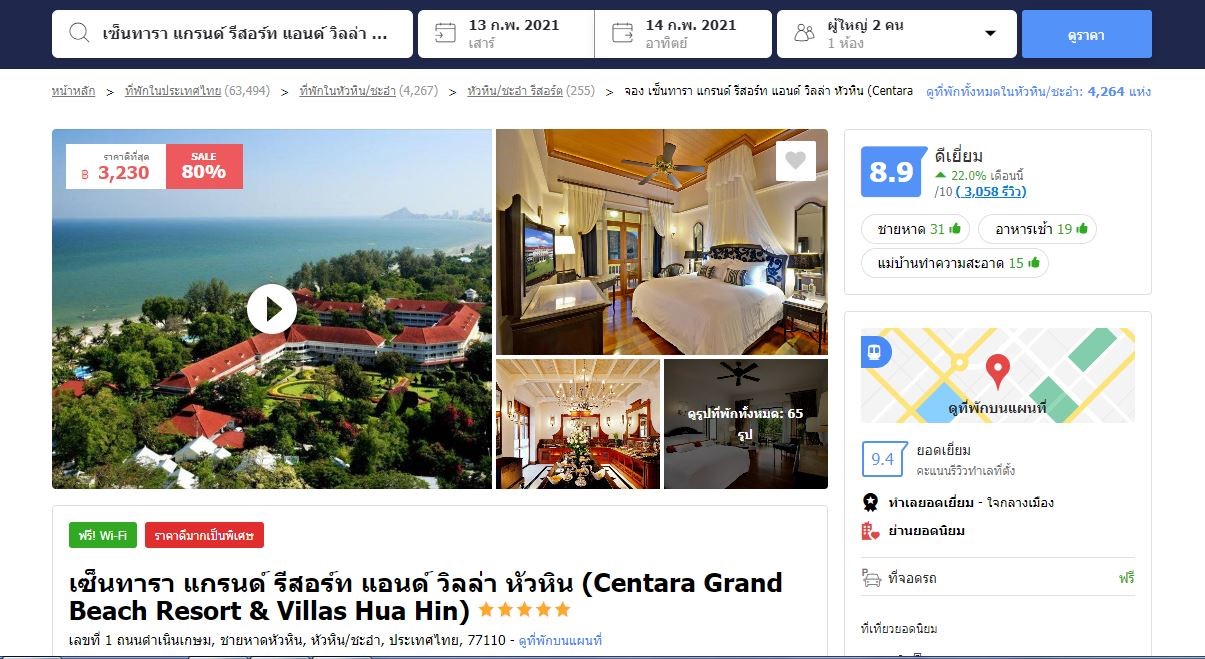Click the search magnifier icon in the hotel field

79,34
